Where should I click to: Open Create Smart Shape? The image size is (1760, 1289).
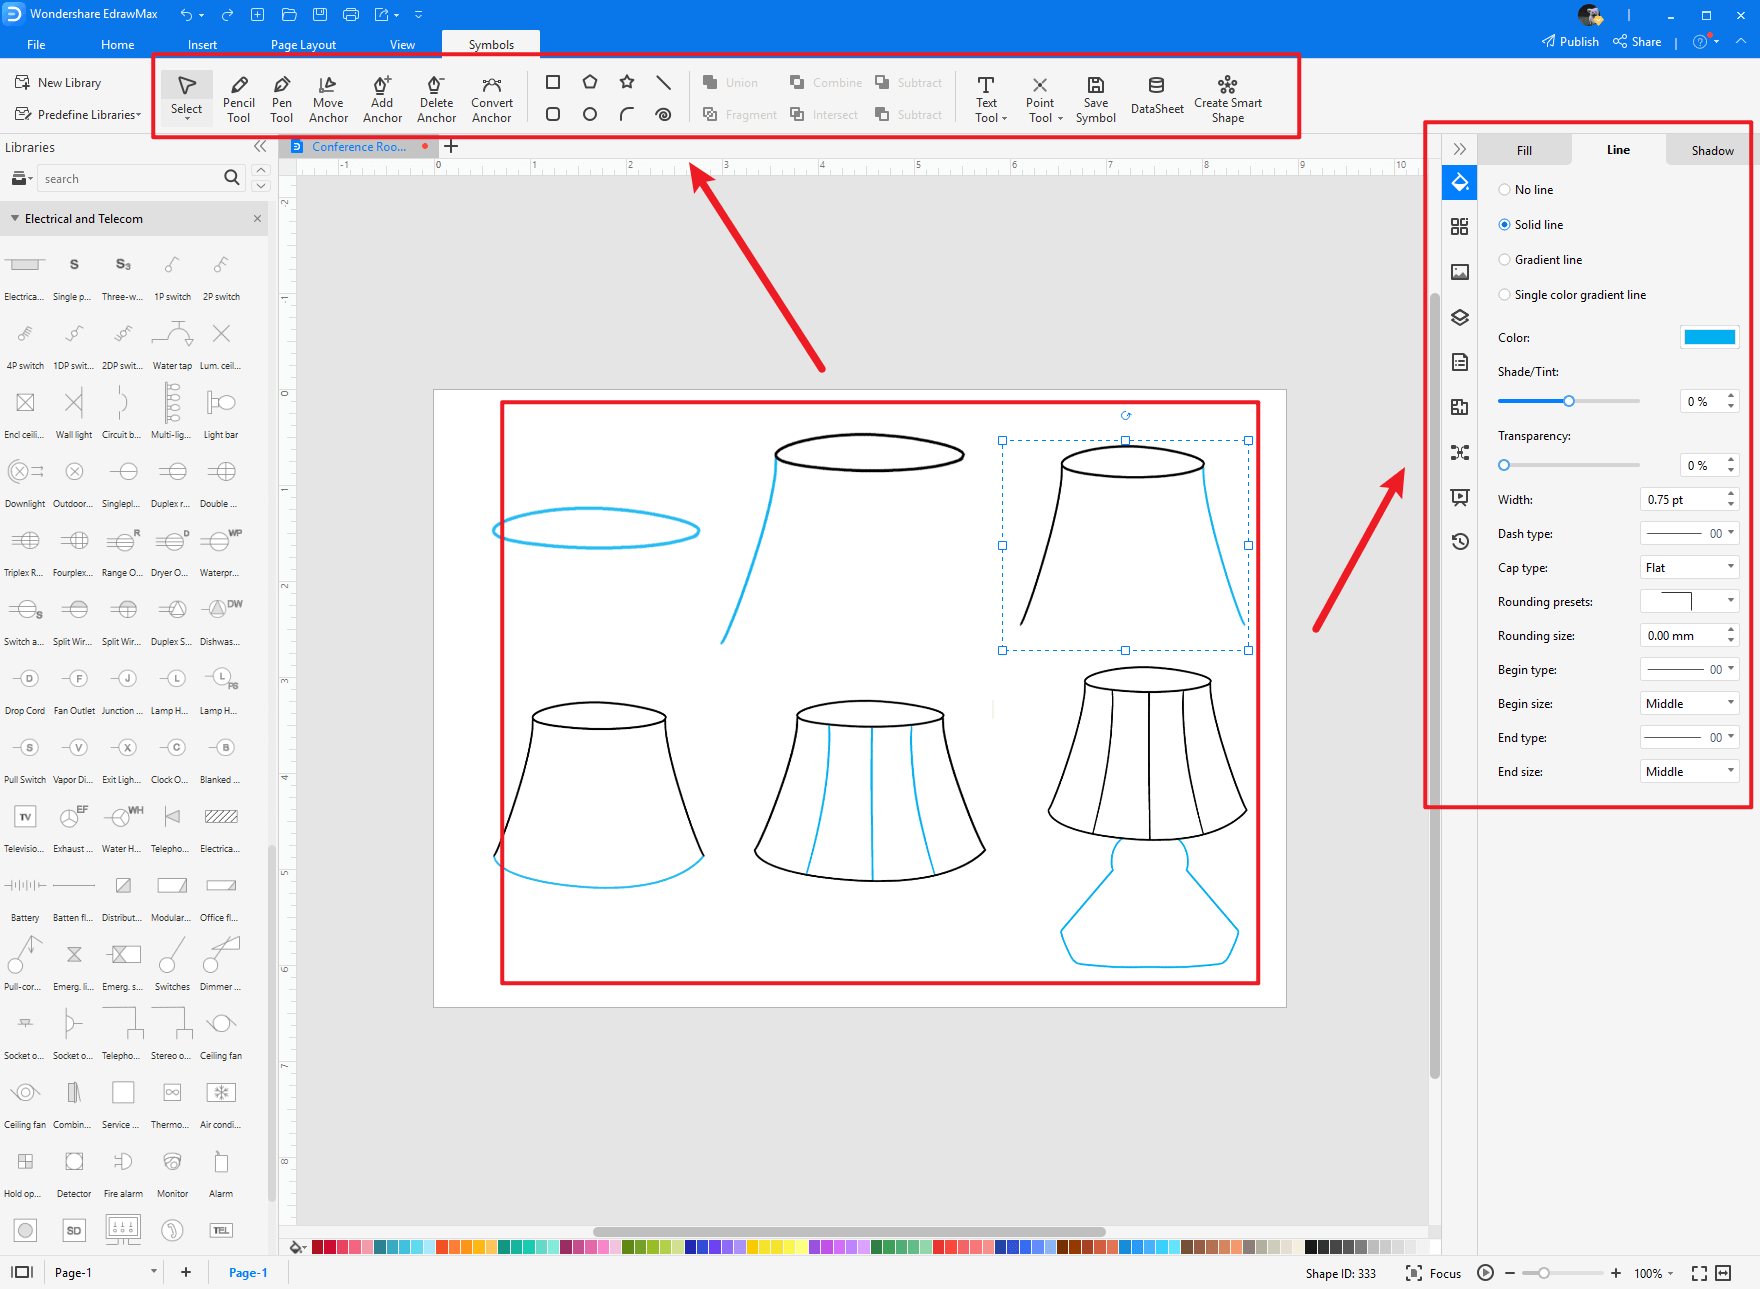pos(1227,98)
